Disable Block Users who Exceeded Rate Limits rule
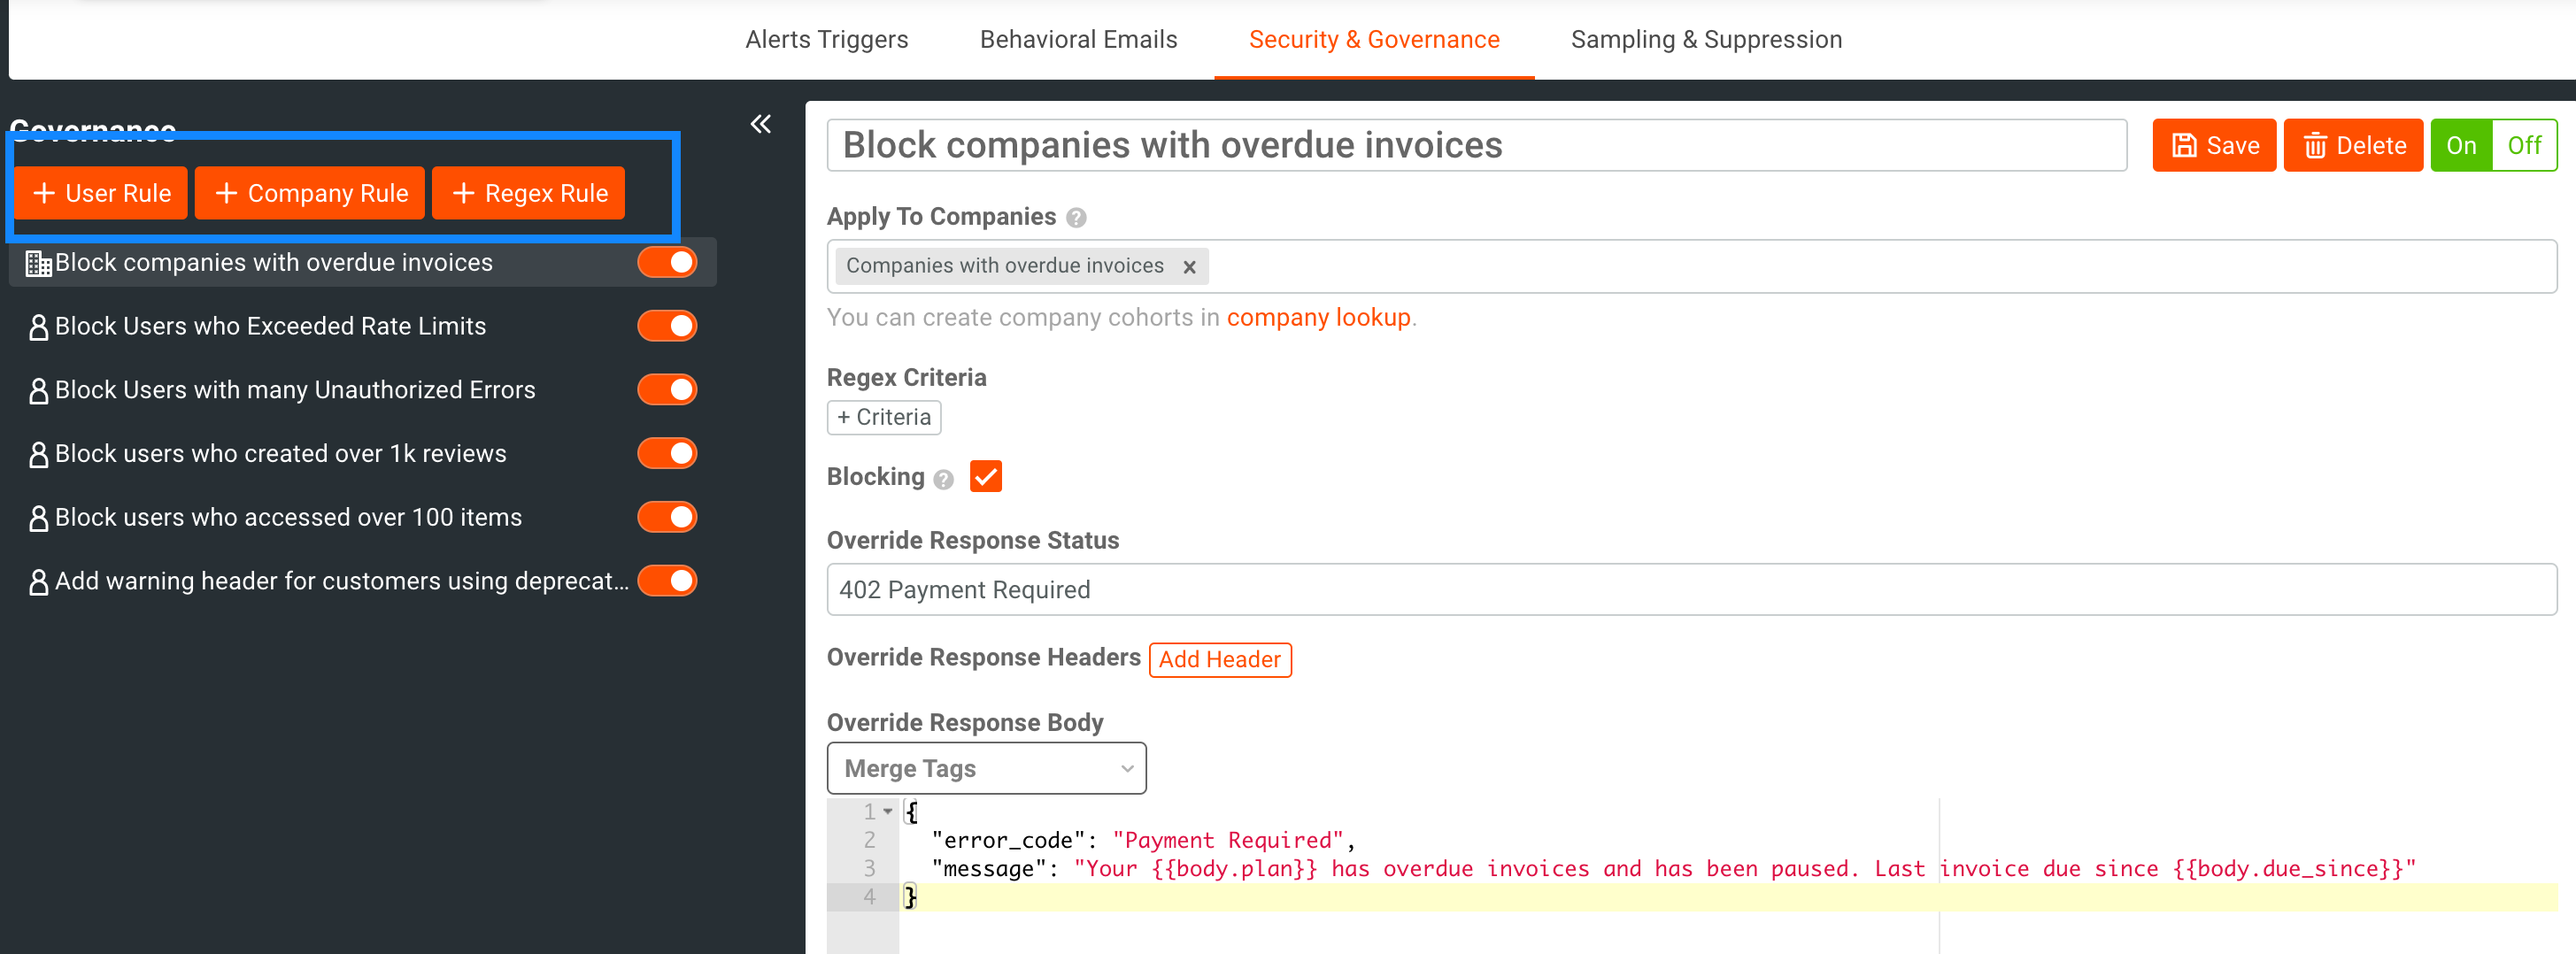2576x954 pixels. (667, 326)
